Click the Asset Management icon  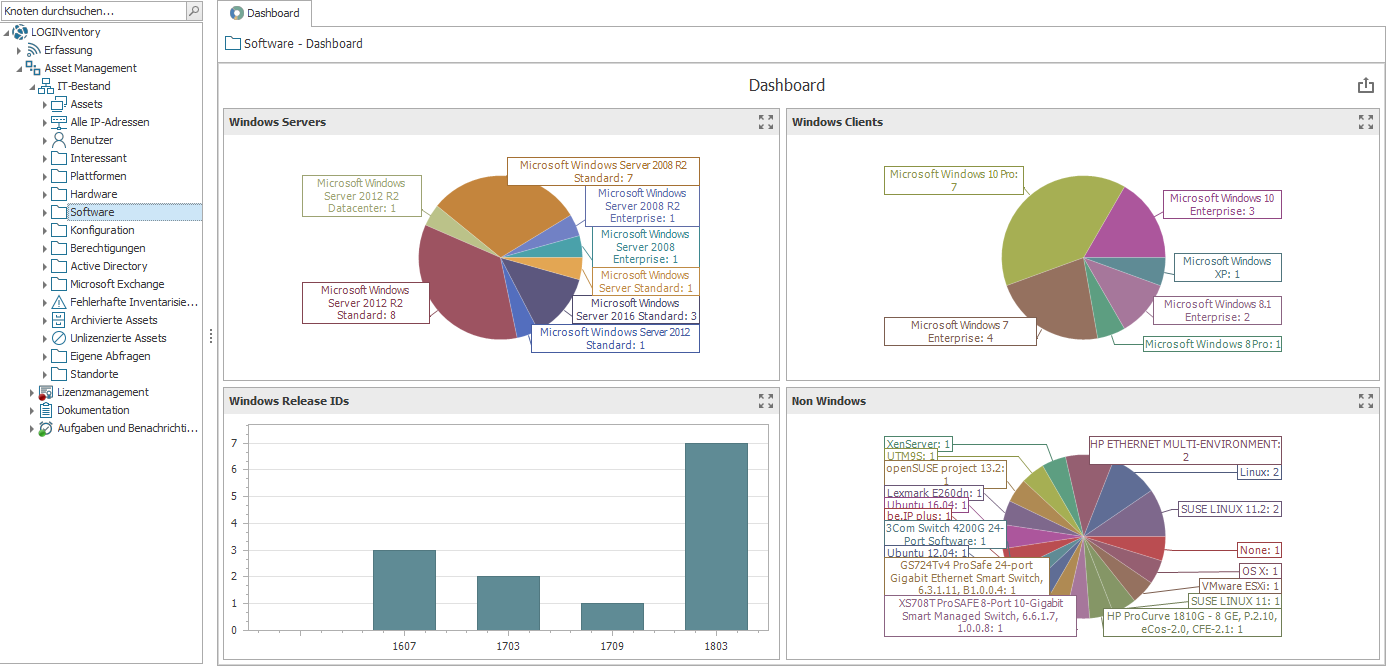tap(33, 68)
